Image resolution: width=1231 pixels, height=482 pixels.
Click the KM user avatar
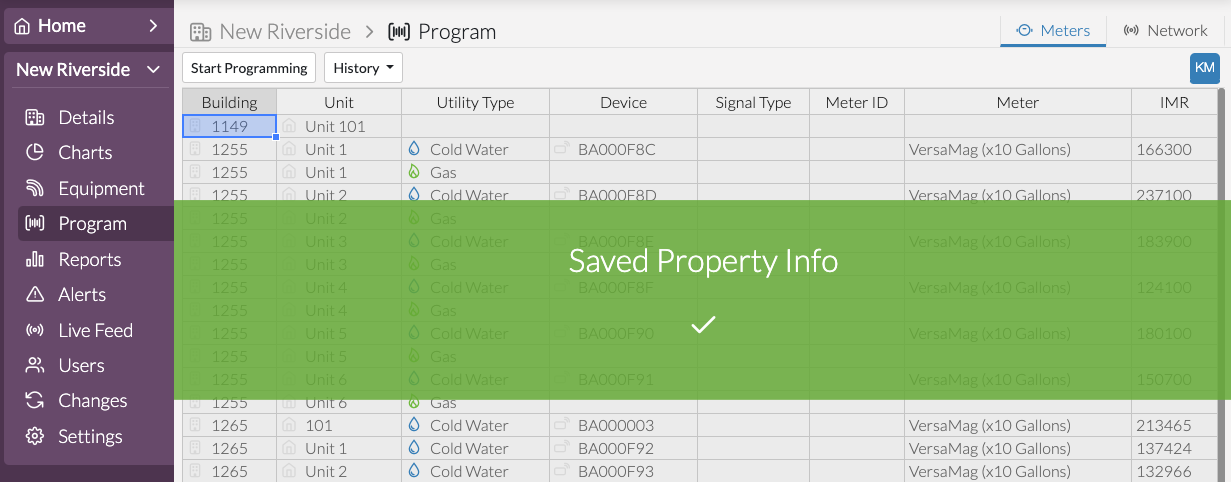[x=1204, y=68]
